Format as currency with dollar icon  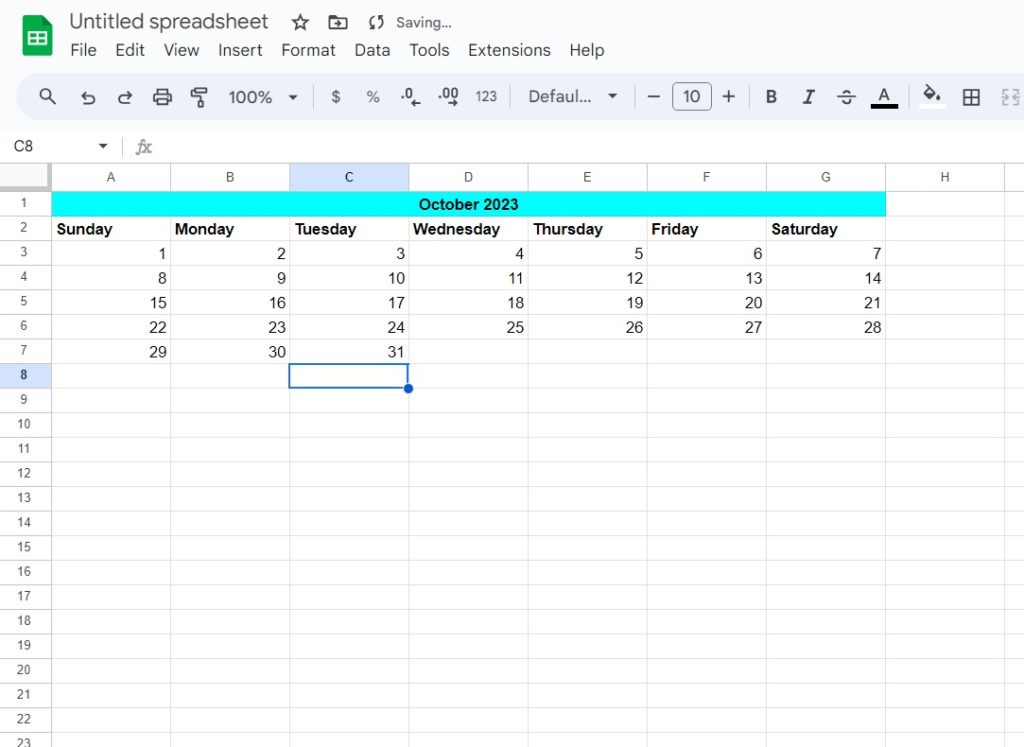point(336,97)
